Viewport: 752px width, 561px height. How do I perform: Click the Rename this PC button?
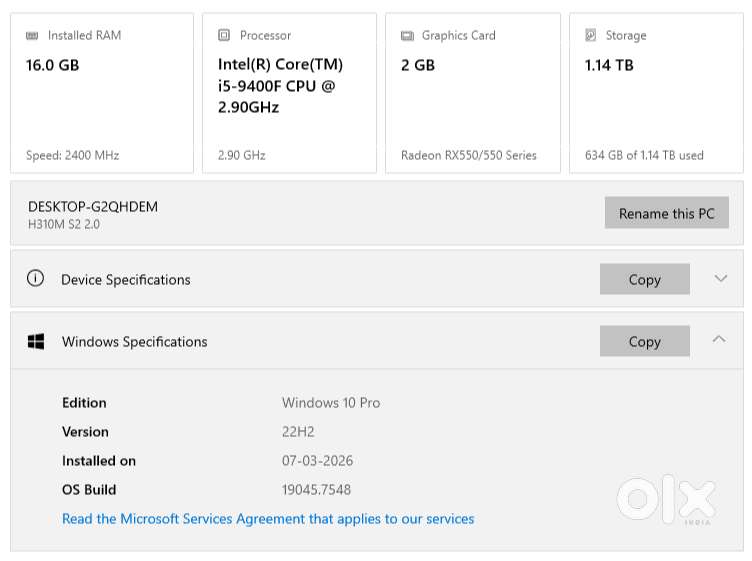667,212
